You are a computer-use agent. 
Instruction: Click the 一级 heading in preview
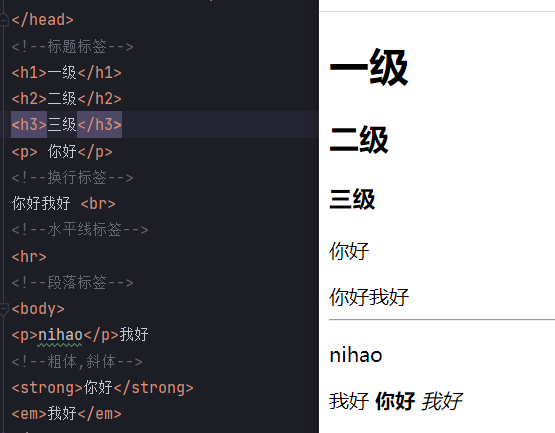(x=369, y=67)
